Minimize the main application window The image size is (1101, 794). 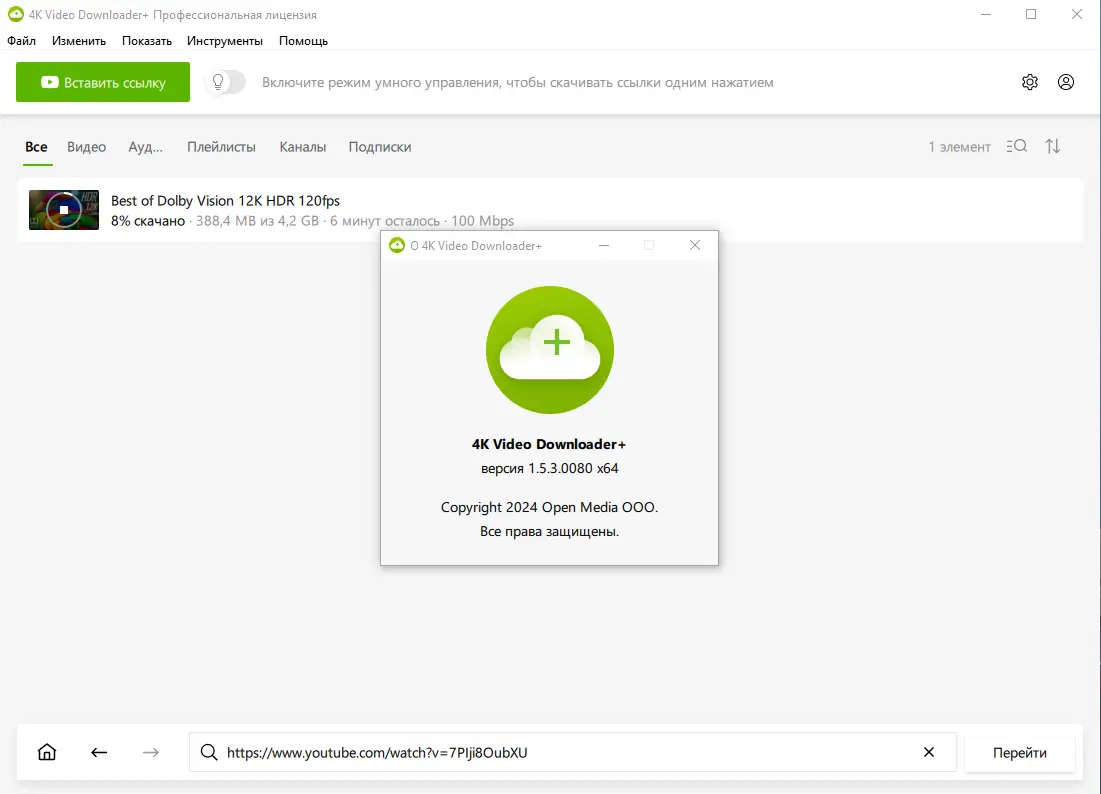pos(986,14)
